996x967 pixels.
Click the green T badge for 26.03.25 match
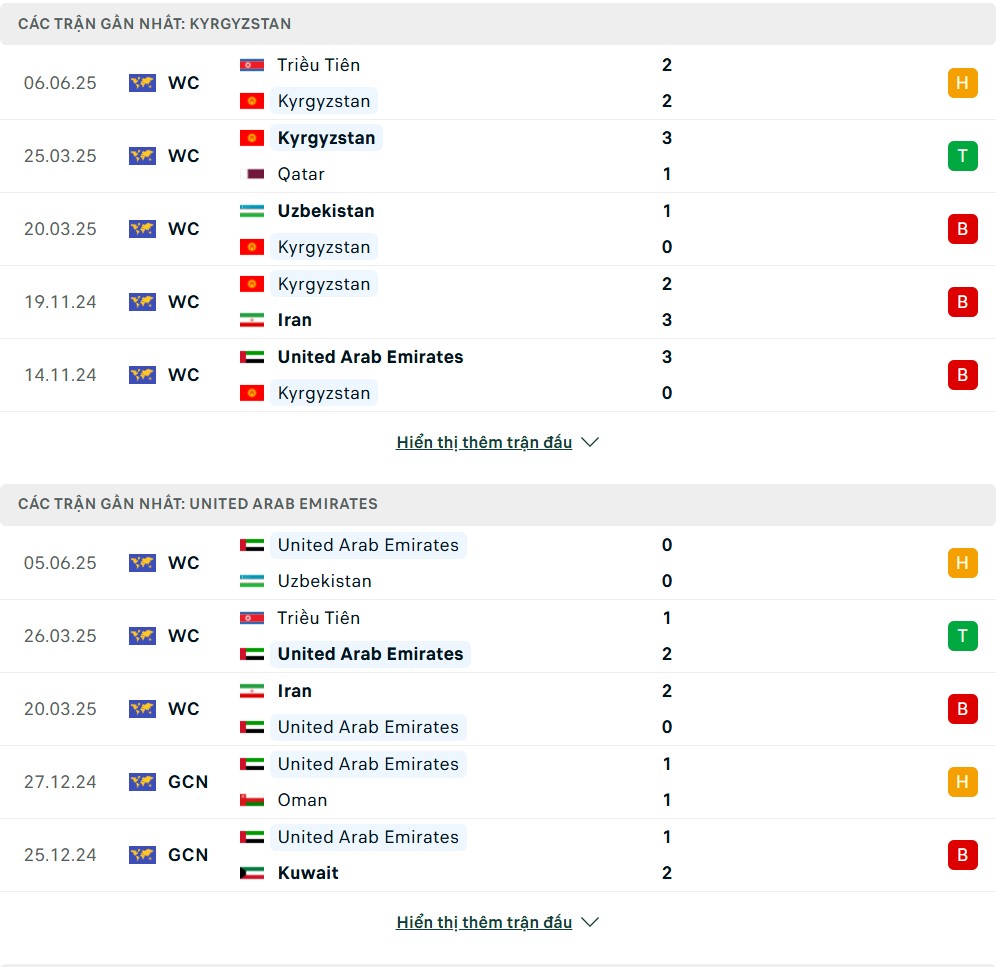pyautogui.click(x=962, y=636)
